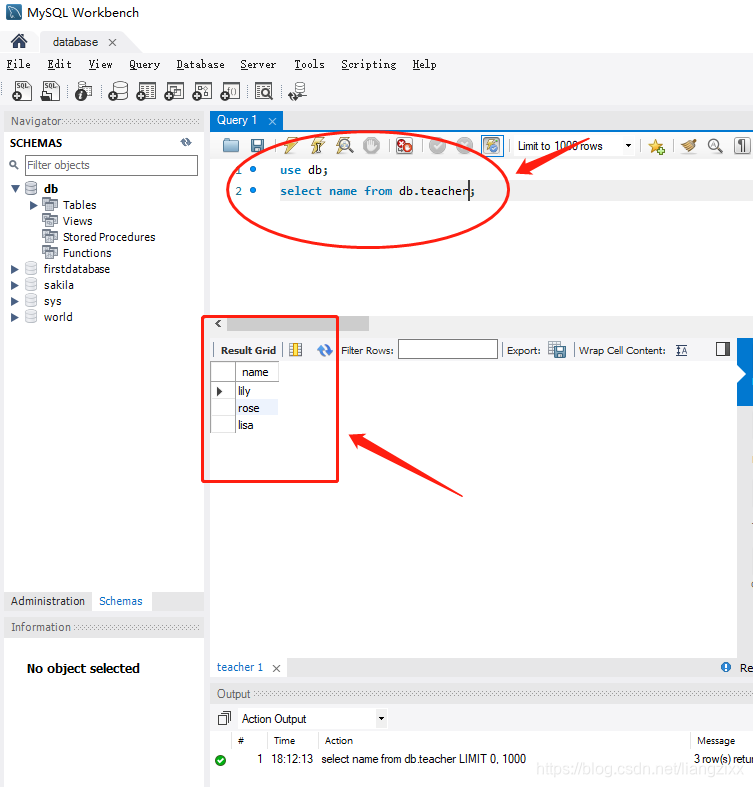Image resolution: width=753 pixels, height=787 pixels.
Task: Create a new SQL tab for queries
Action: coord(22,91)
